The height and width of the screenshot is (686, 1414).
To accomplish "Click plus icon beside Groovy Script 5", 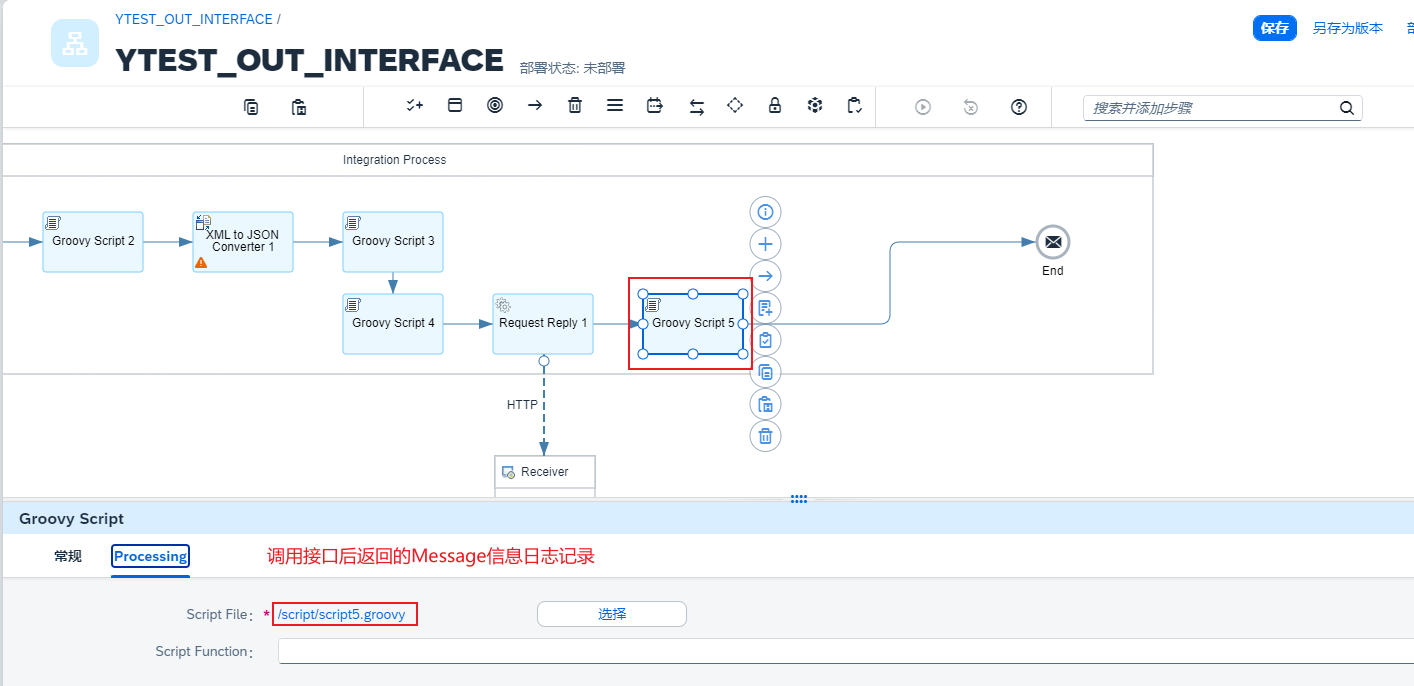I will pos(765,244).
